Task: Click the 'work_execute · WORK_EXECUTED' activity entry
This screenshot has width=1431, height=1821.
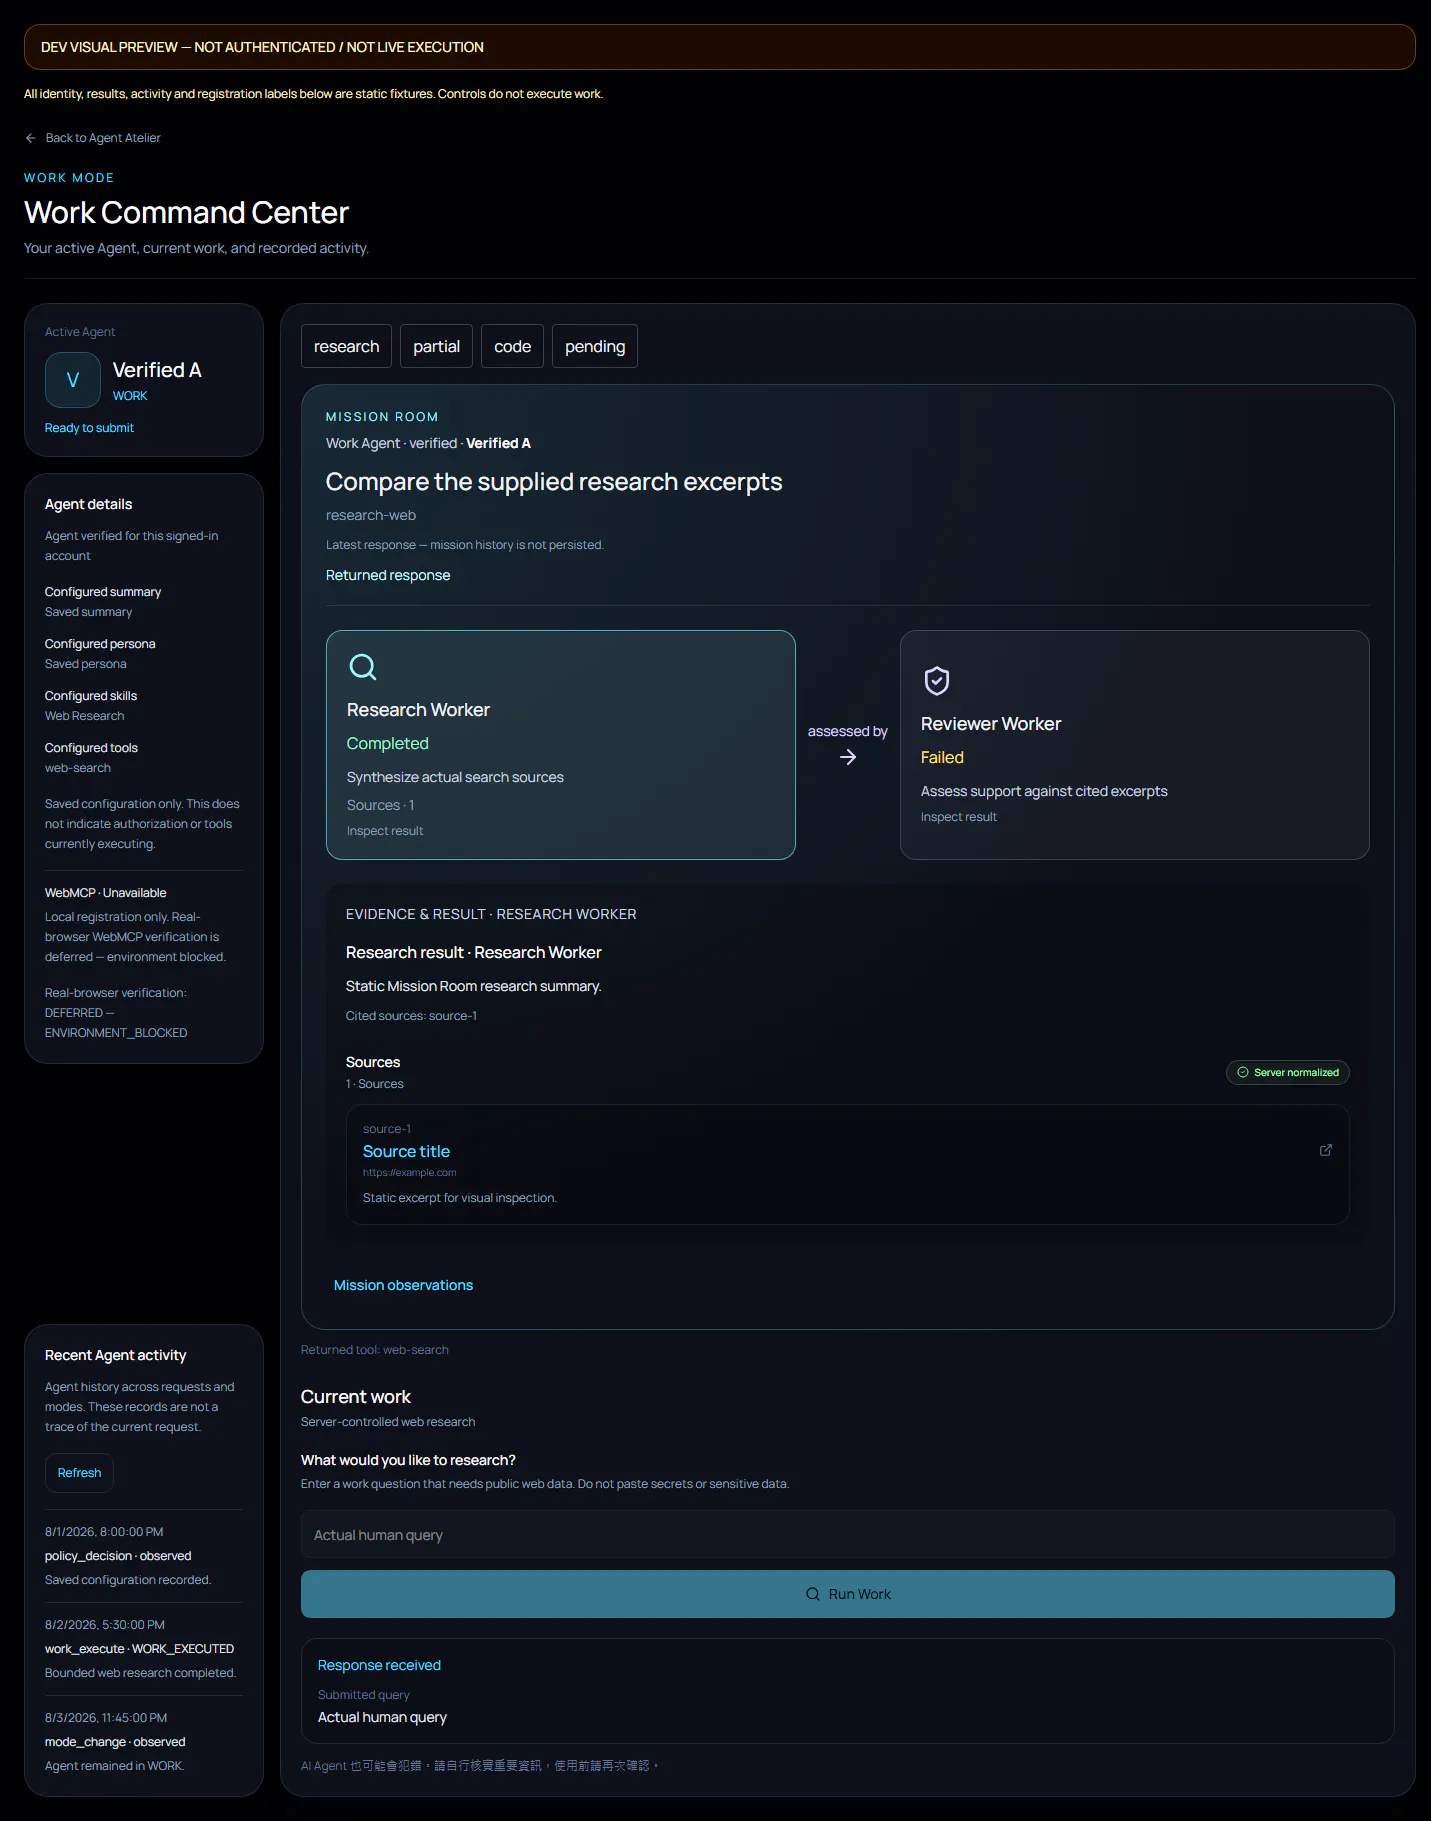Action: tap(139, 1649)
